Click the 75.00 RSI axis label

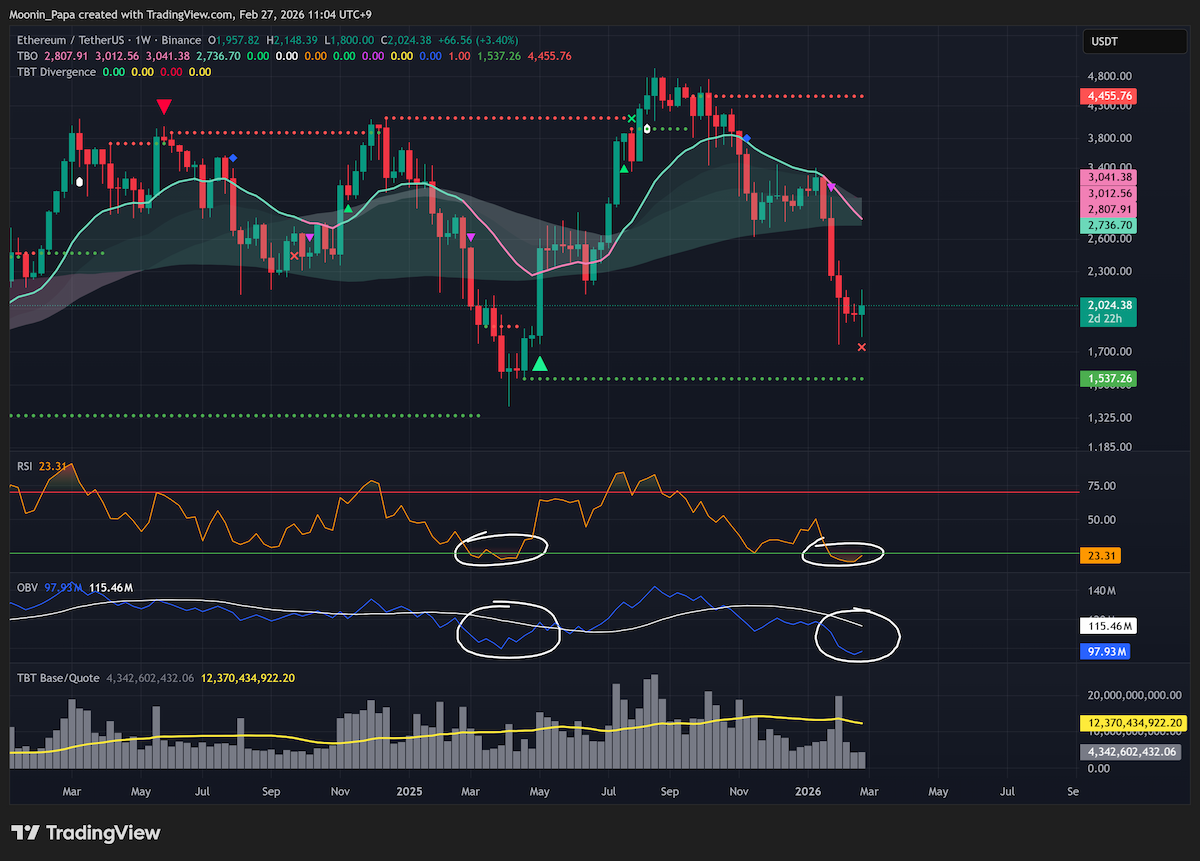1102,486
